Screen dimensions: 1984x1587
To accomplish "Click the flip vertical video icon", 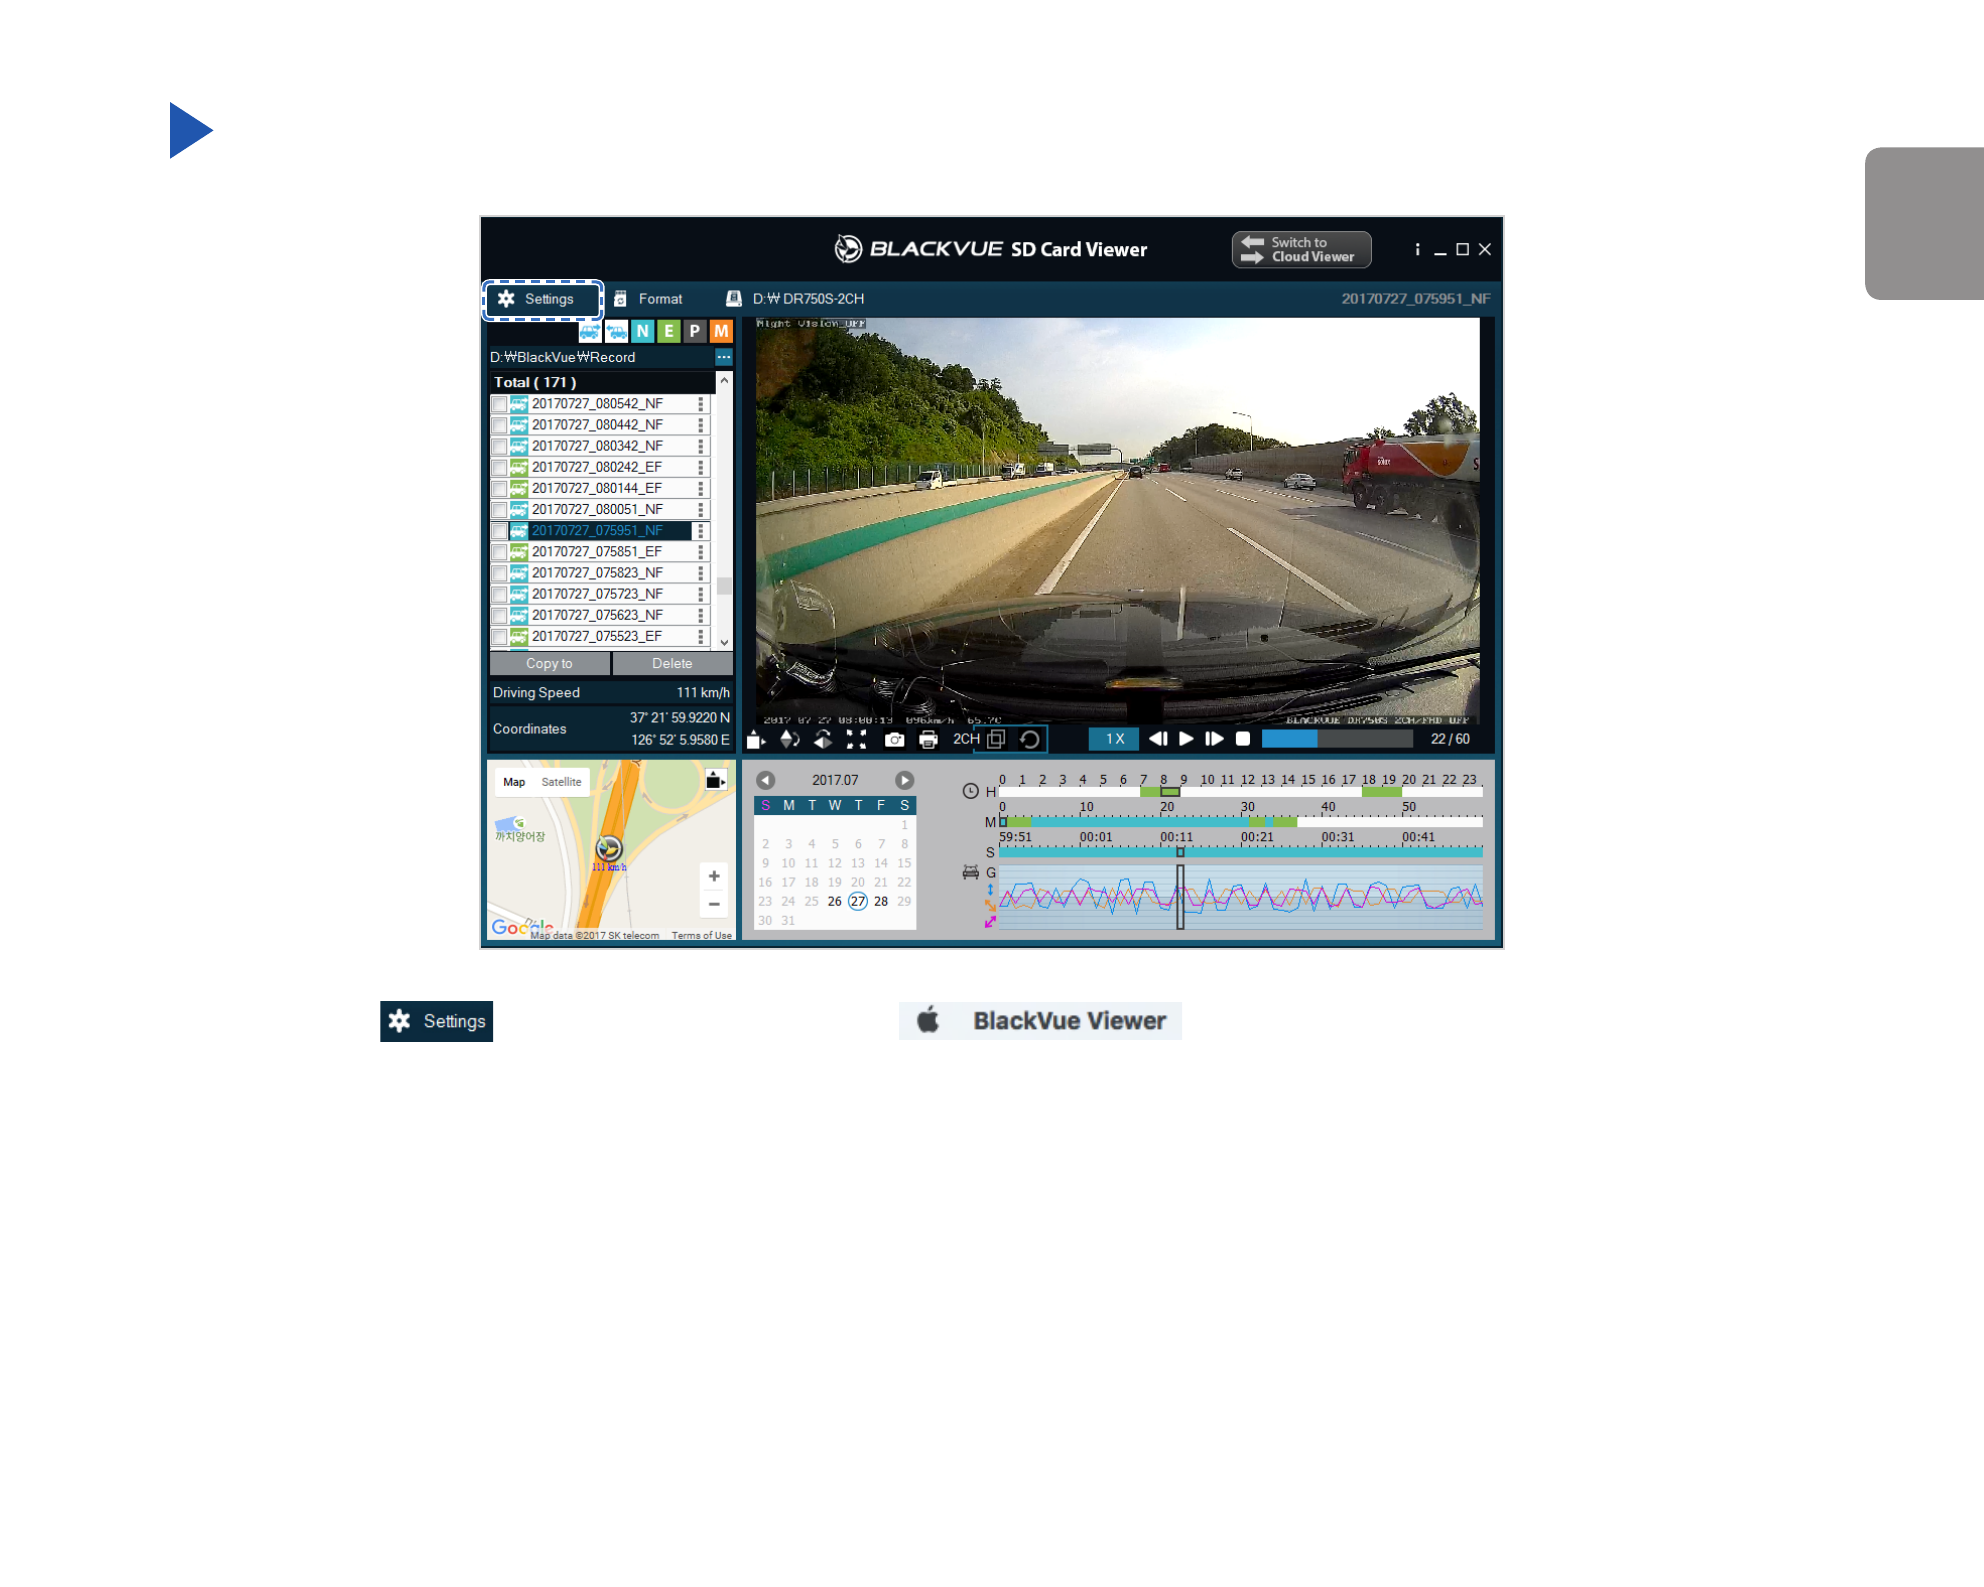I will [x=789, y=740].
